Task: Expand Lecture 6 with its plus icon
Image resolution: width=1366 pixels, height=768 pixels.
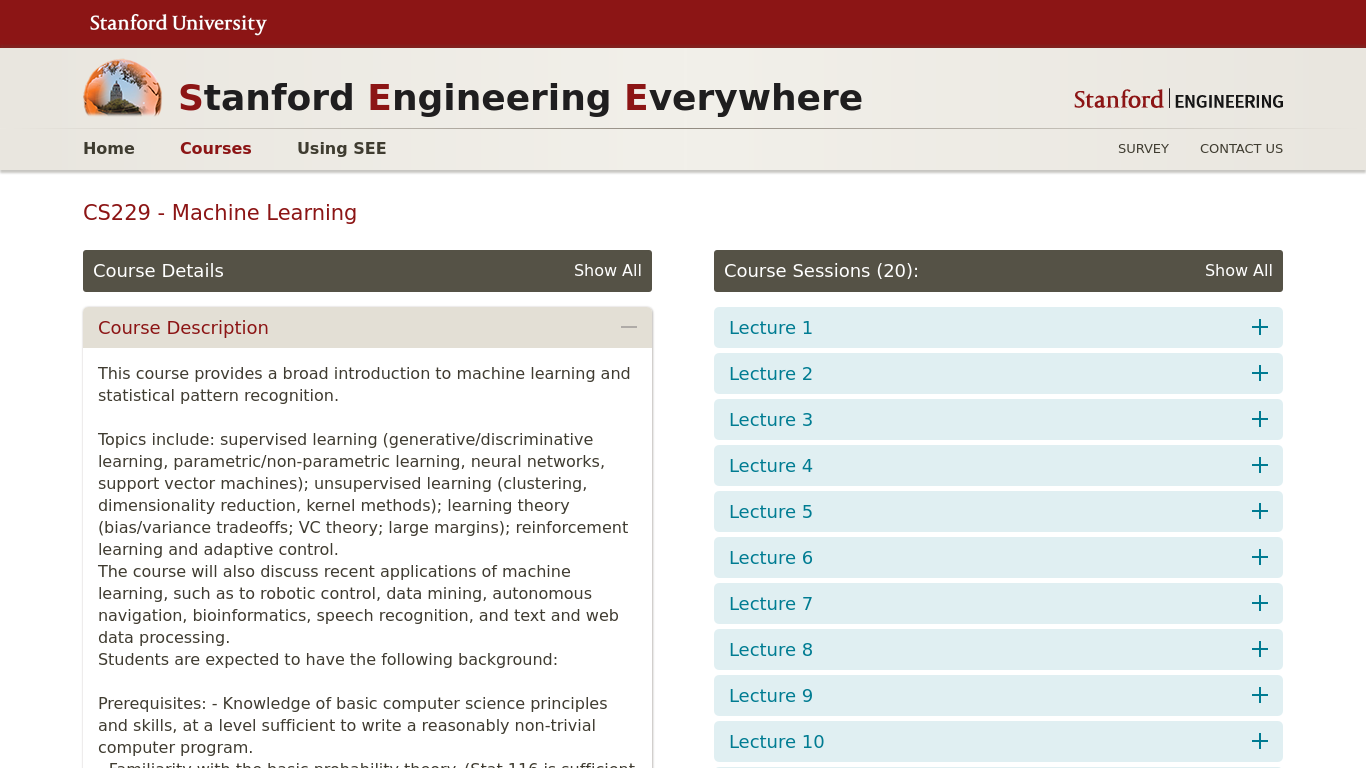Action: (1260, 557)
